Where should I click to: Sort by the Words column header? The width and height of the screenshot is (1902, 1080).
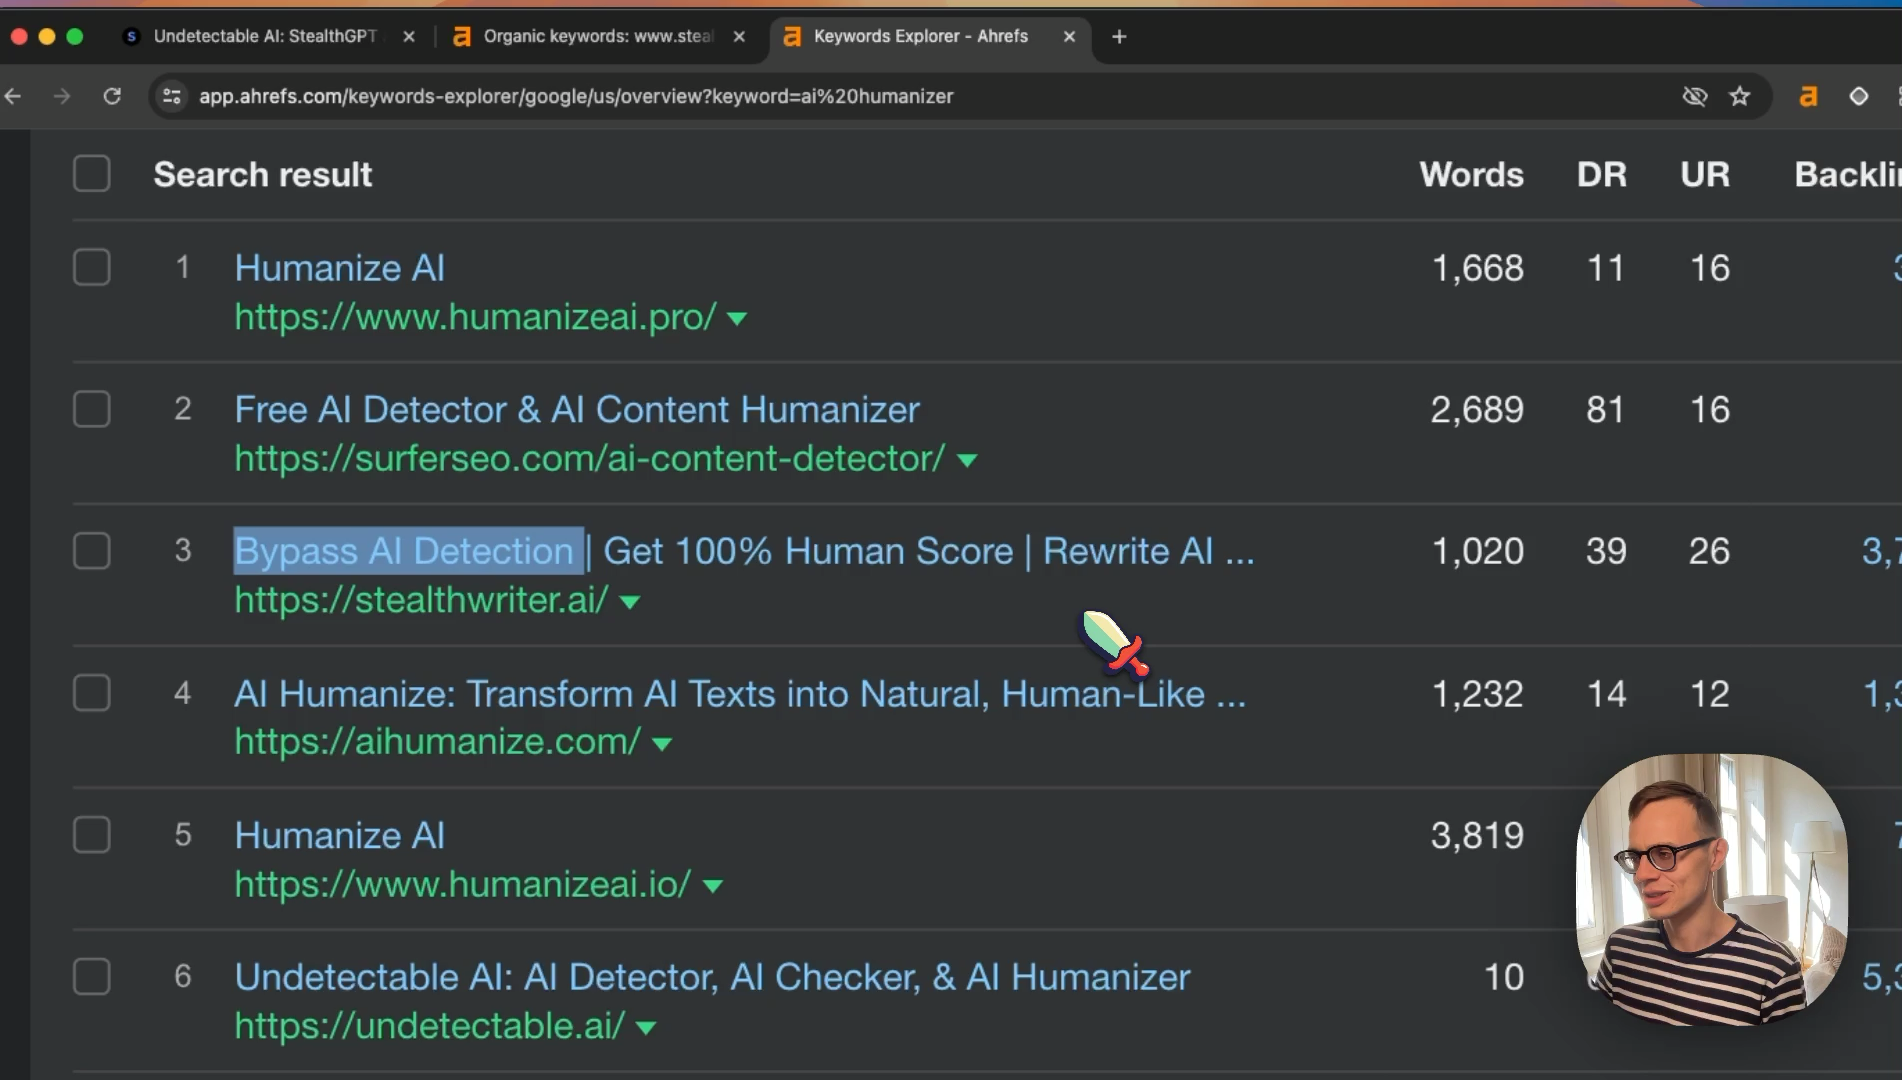point(1471,174)
